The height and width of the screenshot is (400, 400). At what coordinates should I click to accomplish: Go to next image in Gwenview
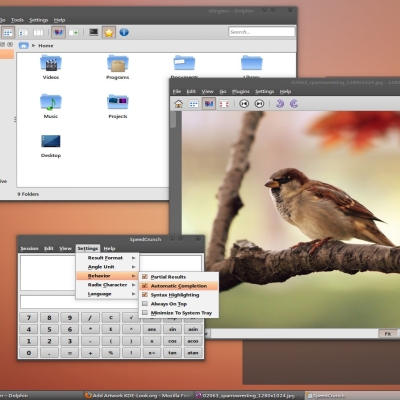pos(259,104)
